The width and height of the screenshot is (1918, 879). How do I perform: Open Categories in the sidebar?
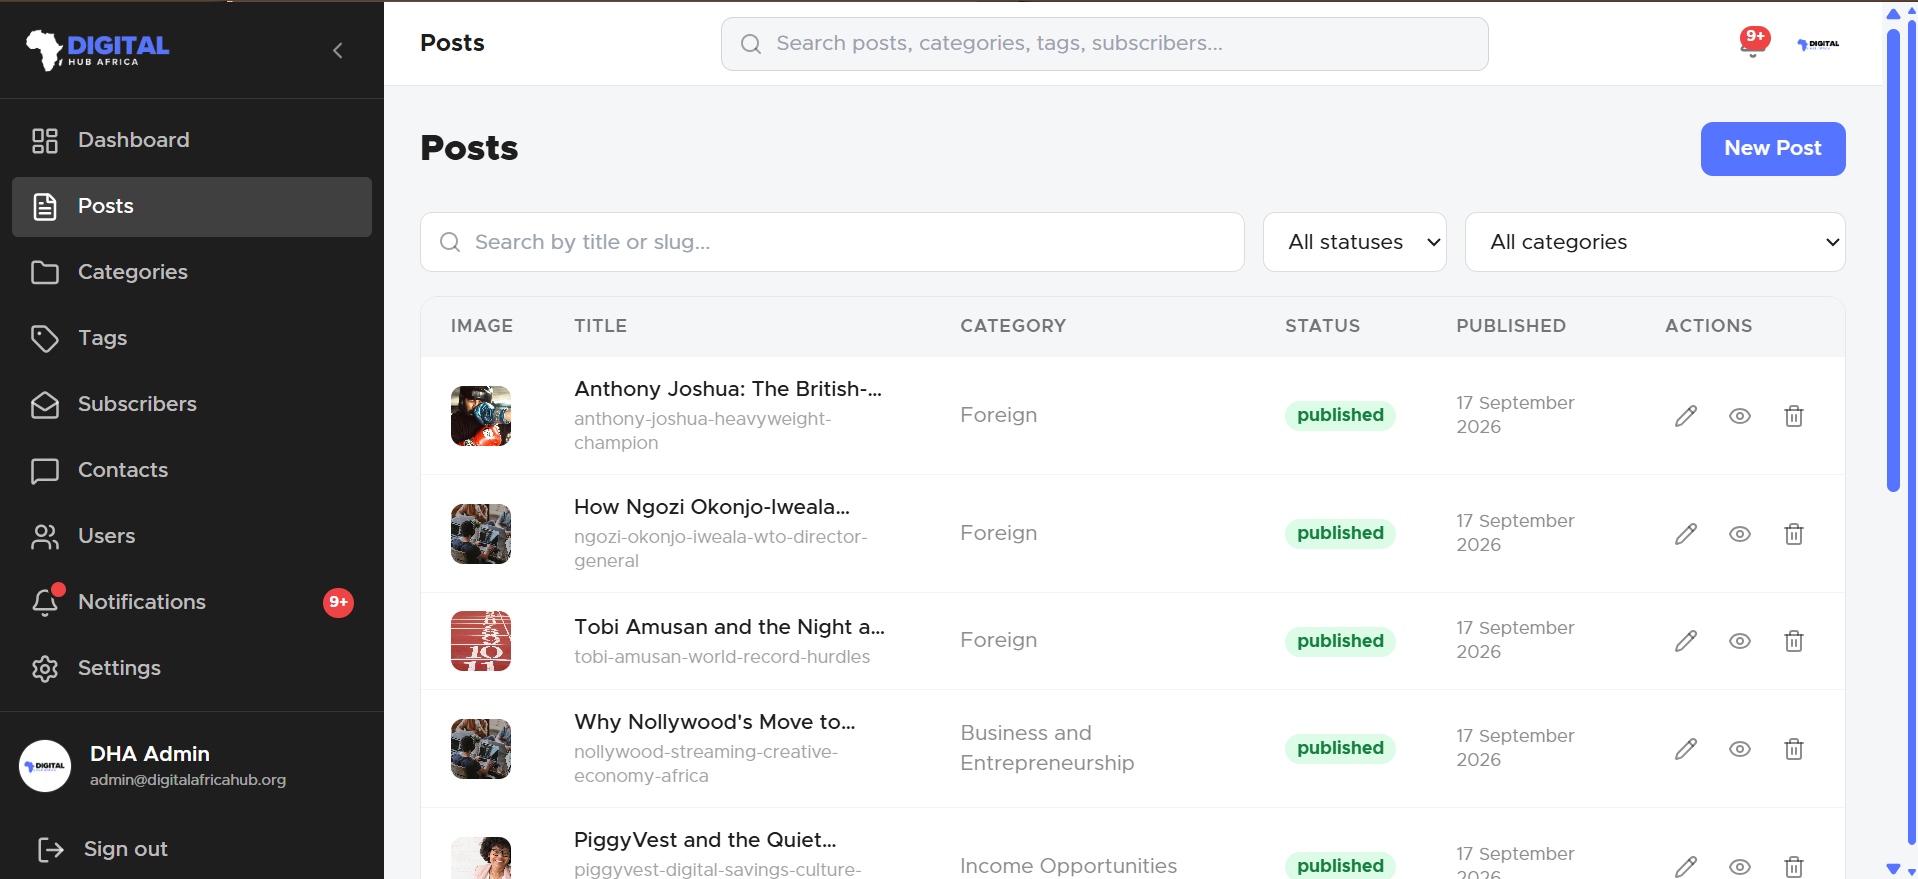coord(192,273)
